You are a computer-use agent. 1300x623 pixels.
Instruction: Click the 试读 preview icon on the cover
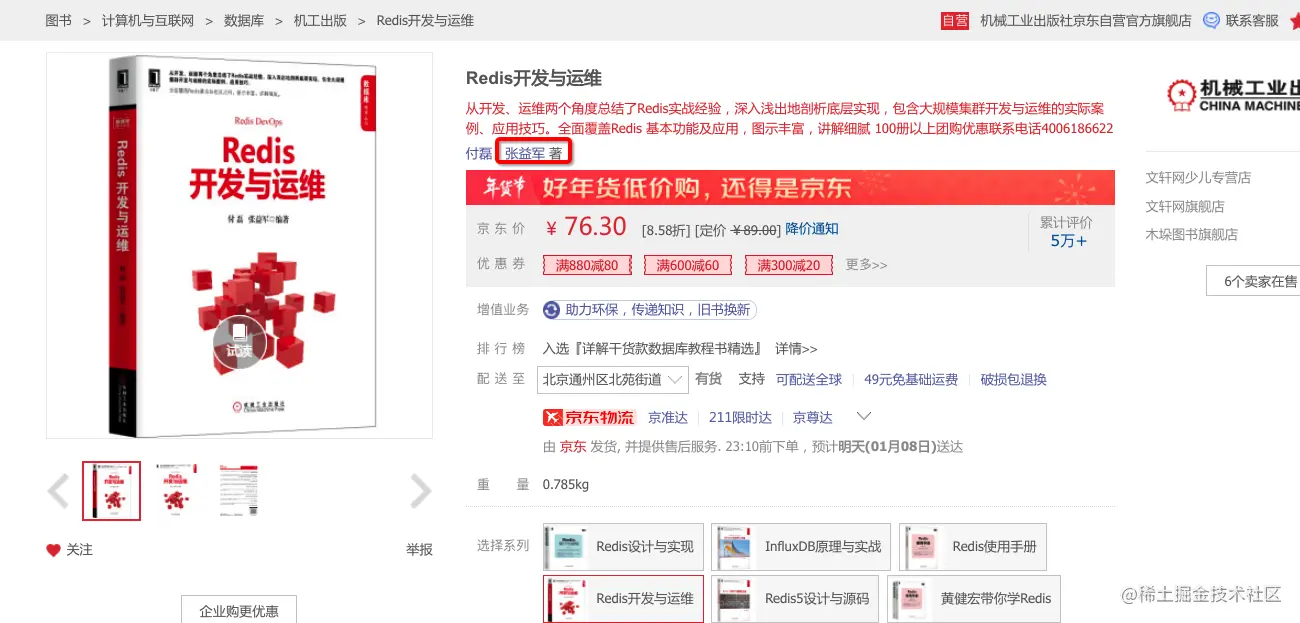tap(239, 342)
